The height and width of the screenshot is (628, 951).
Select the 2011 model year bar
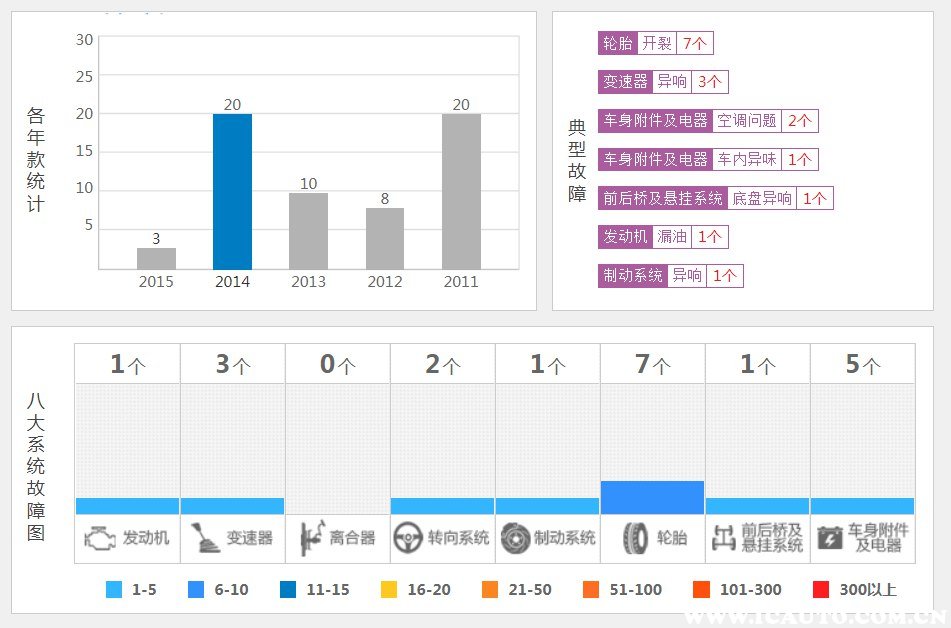(461, 192)
